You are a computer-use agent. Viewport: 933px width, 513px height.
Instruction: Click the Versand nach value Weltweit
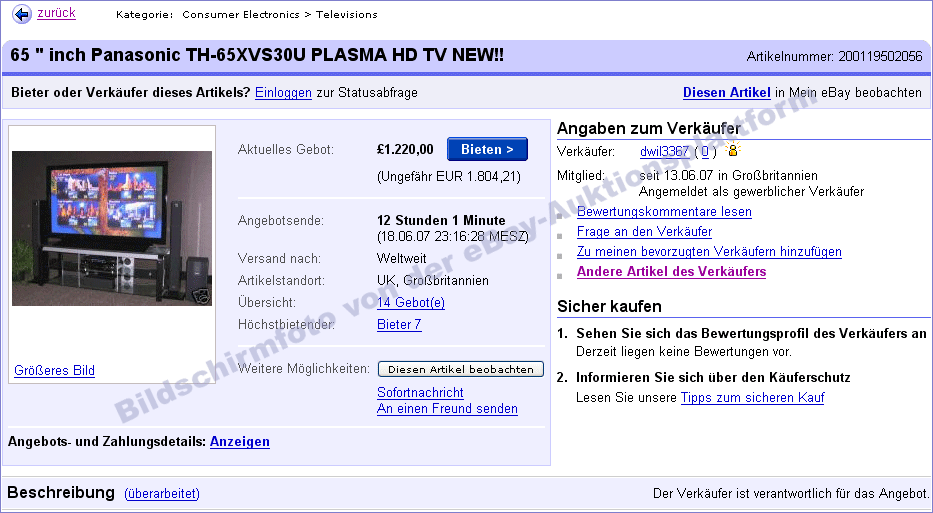click(402, 259)
